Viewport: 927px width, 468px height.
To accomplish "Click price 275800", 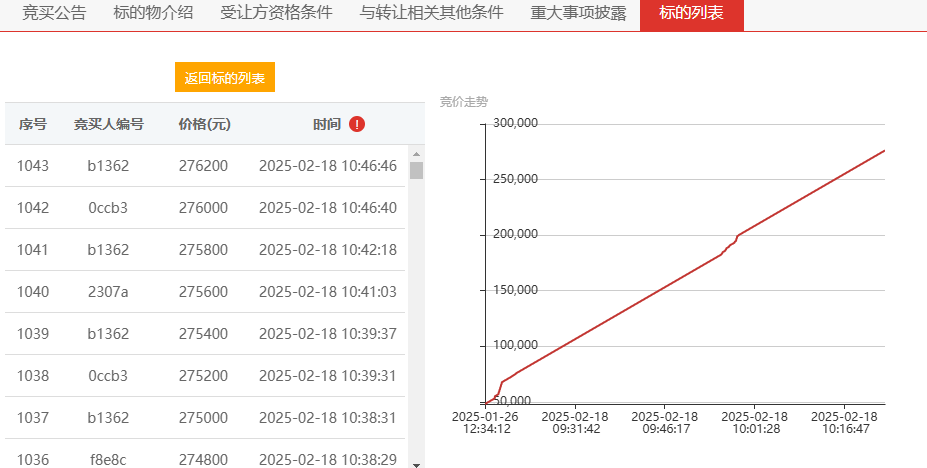I will click(203, 250).
